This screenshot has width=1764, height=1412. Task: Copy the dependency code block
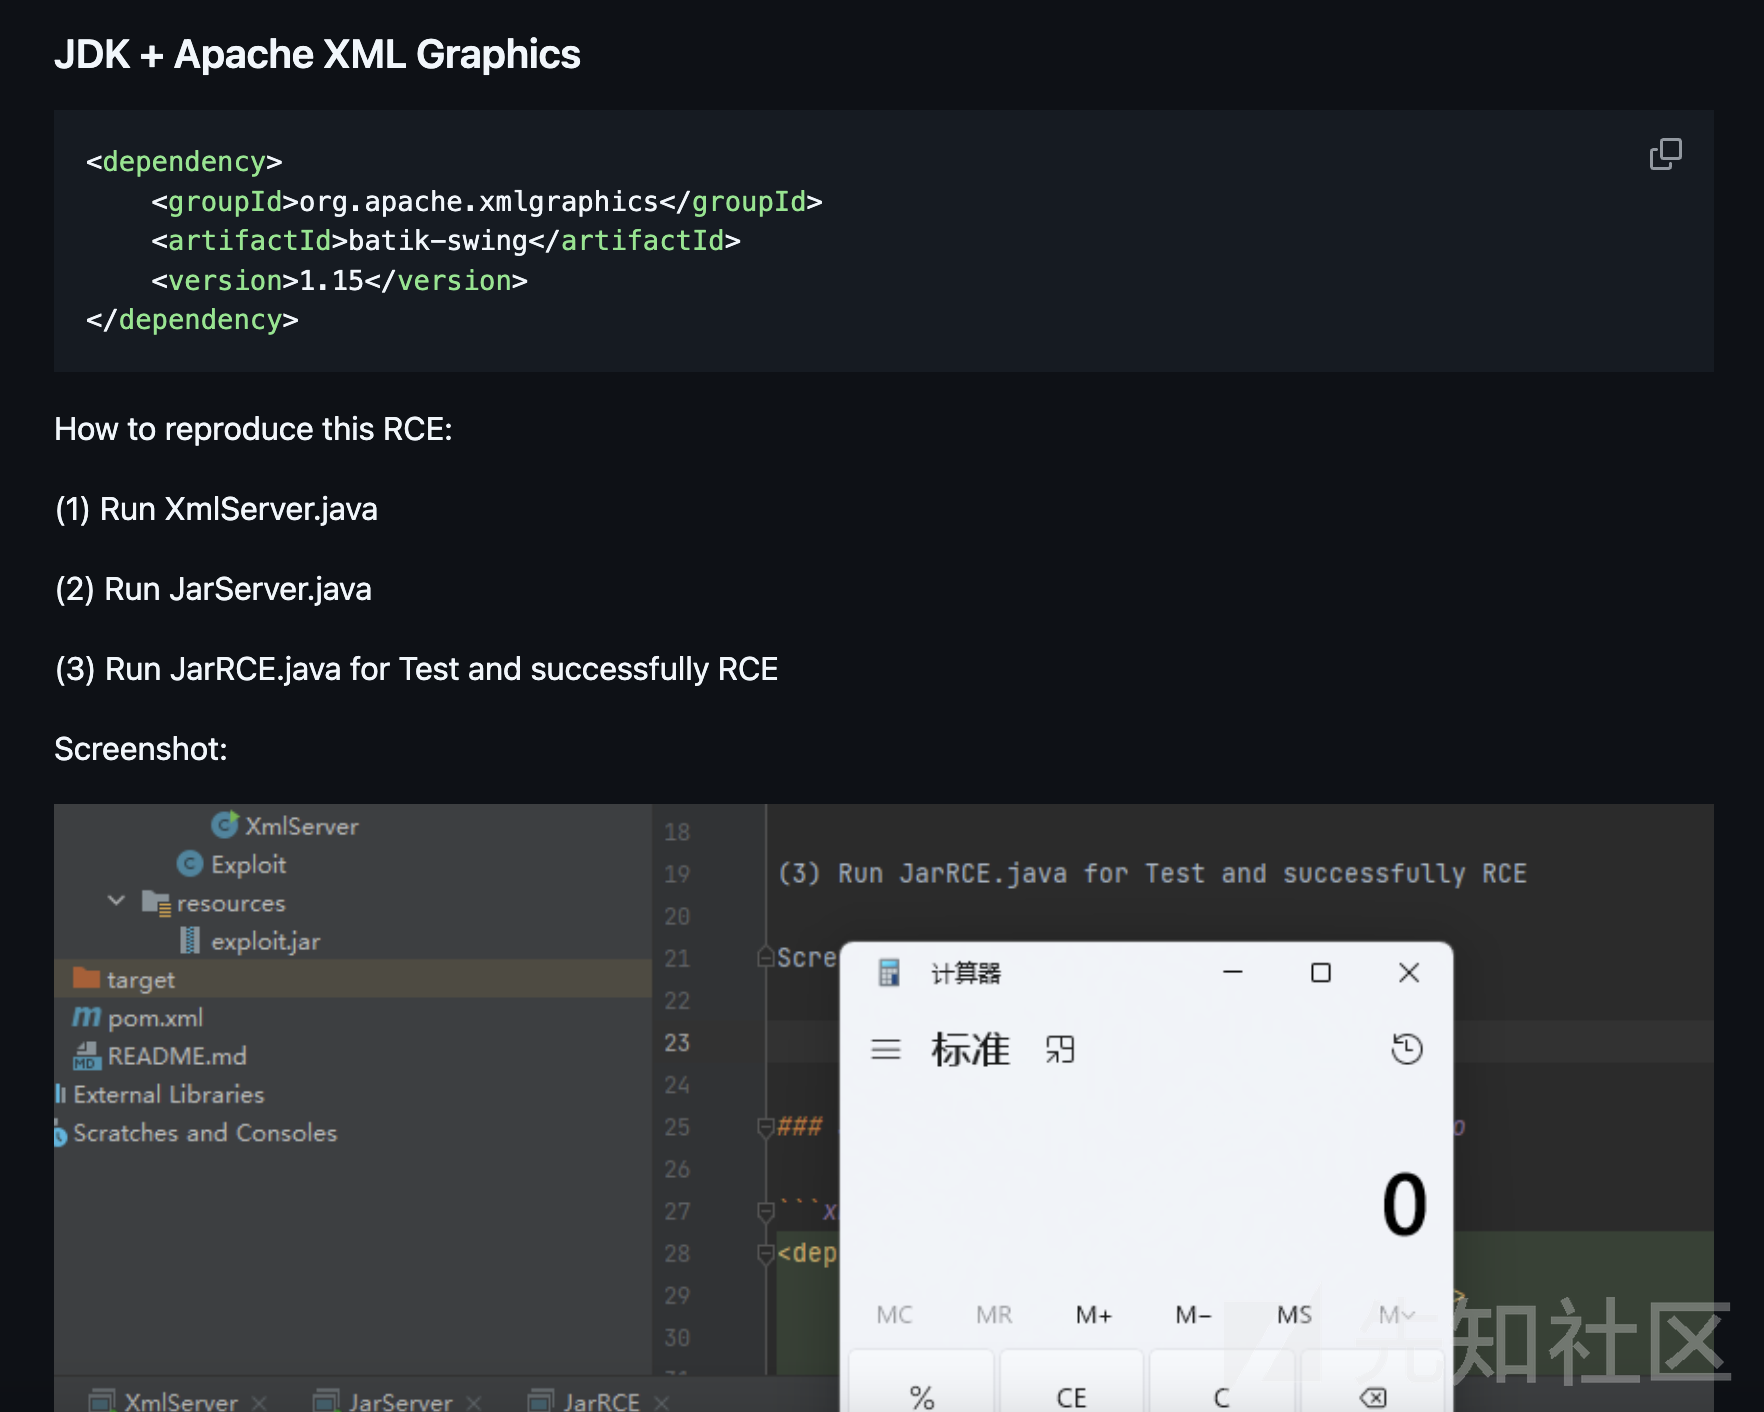pyautogui.click(x=1665, y=154)
